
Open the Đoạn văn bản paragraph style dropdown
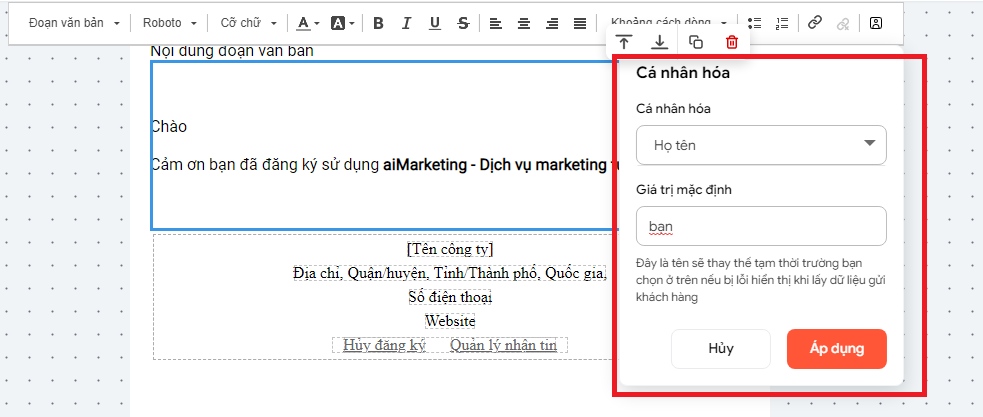click(x=74, y=23)
